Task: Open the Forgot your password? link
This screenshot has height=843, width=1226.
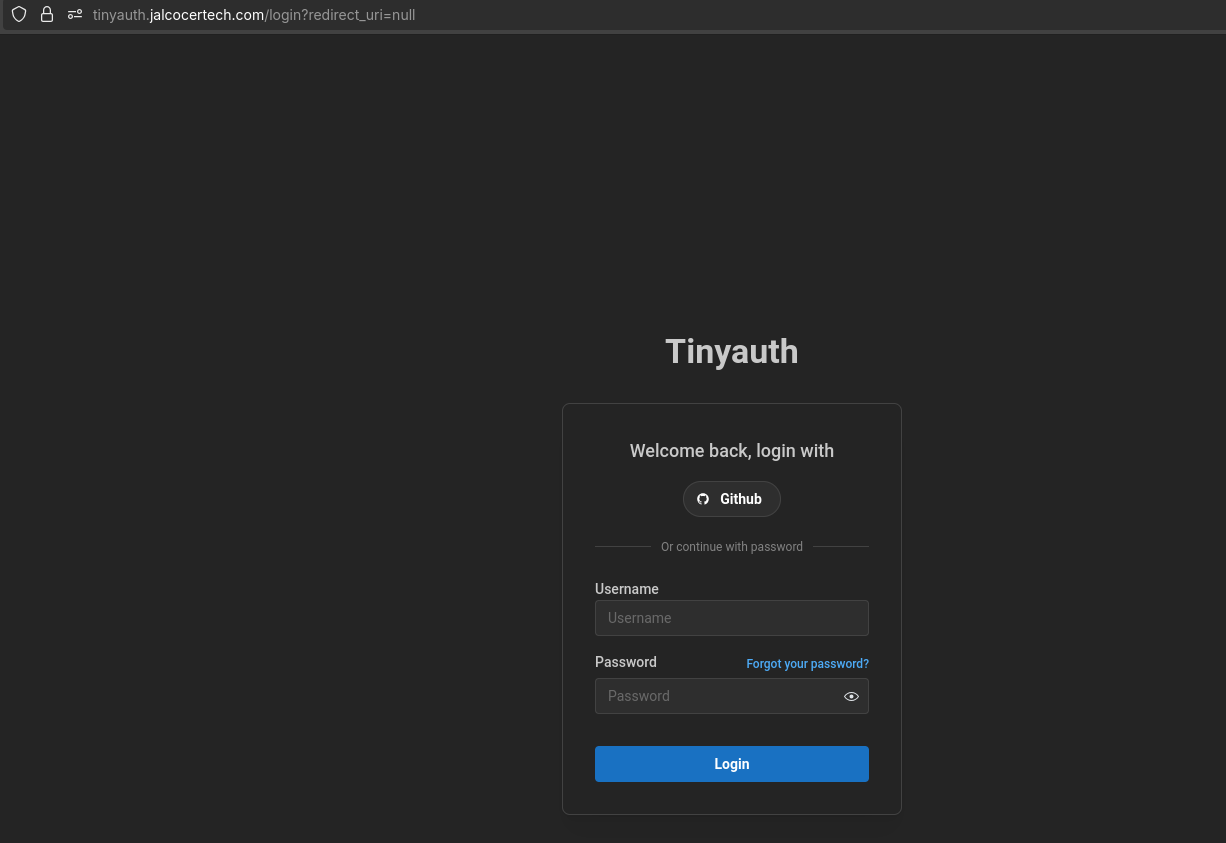Action: 807,664
